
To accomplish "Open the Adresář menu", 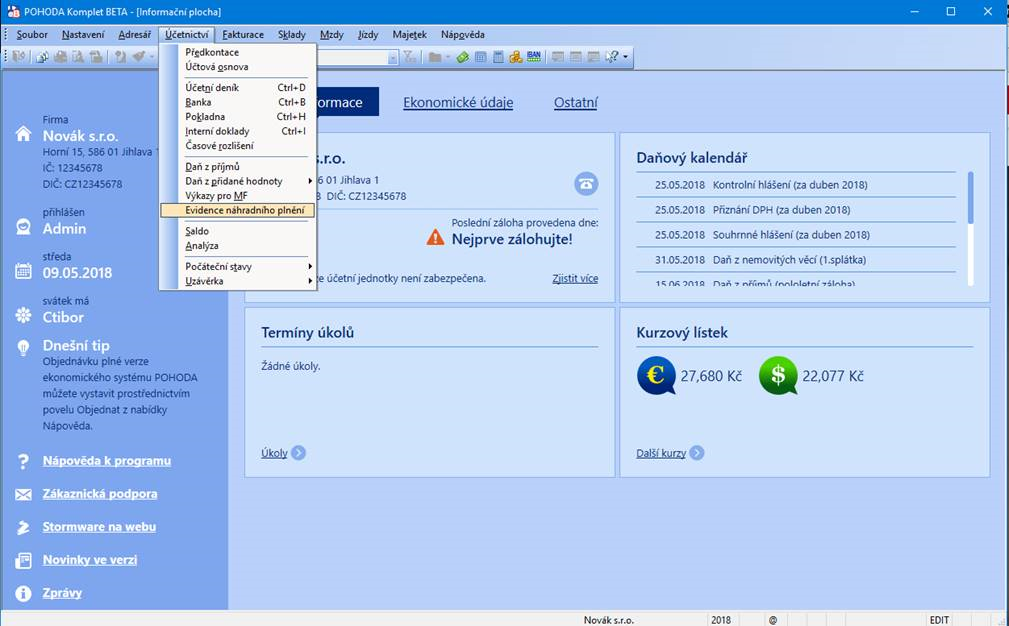I will point(134,35).
